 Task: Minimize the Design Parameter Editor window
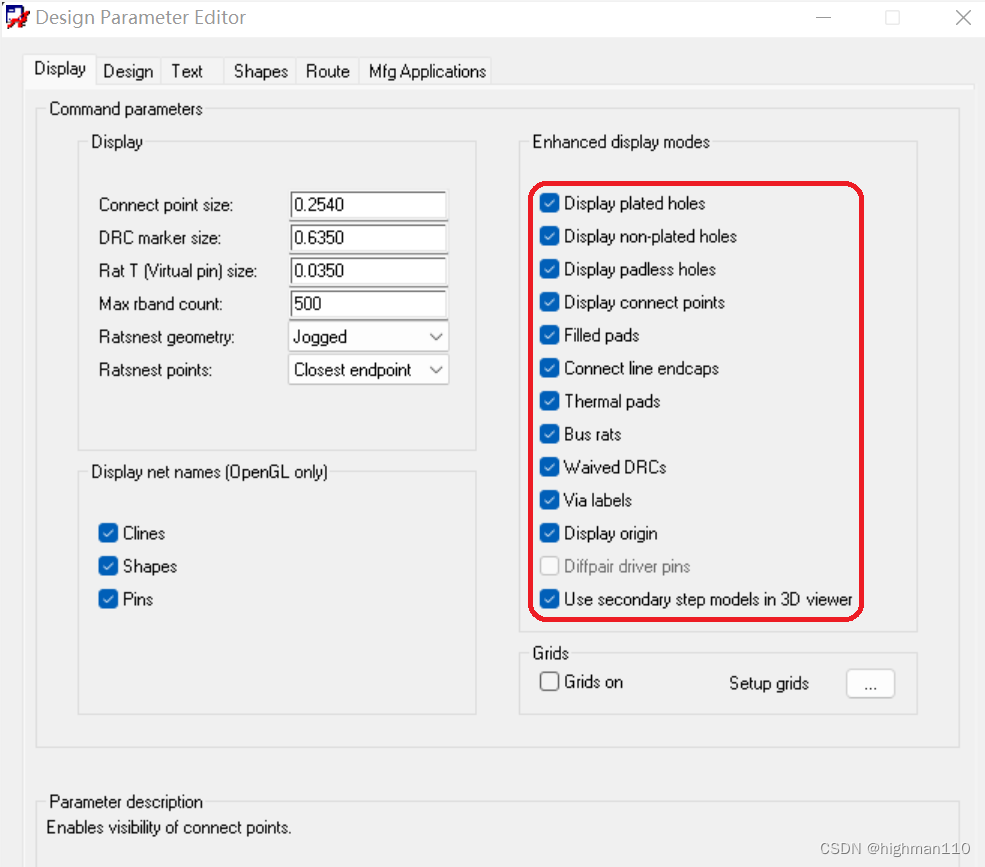[824, 18]
